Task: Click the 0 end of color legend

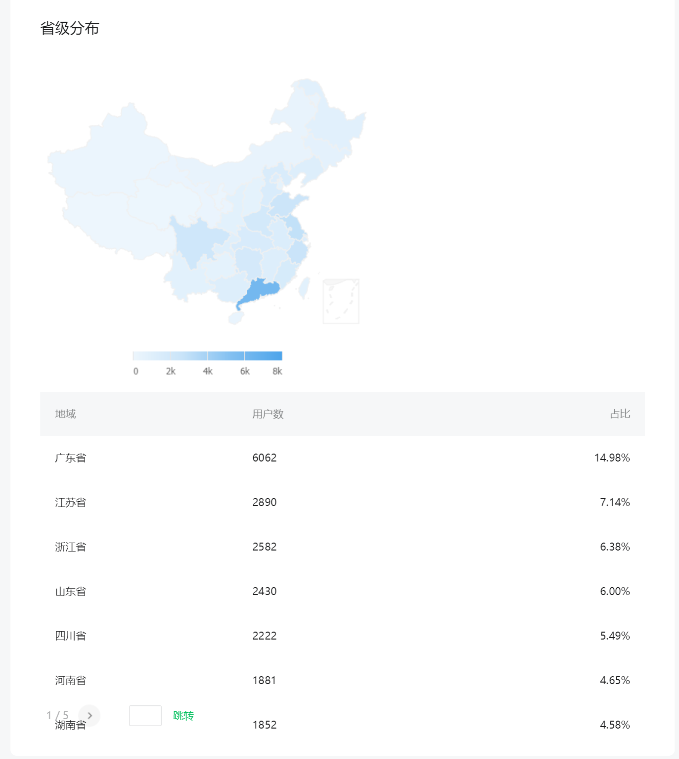Action: tap(136, 371)
